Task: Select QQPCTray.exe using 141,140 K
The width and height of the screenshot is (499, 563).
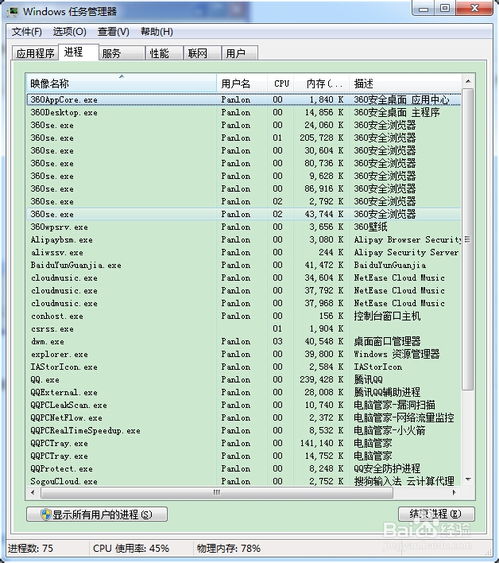Action: coord(244,443)
